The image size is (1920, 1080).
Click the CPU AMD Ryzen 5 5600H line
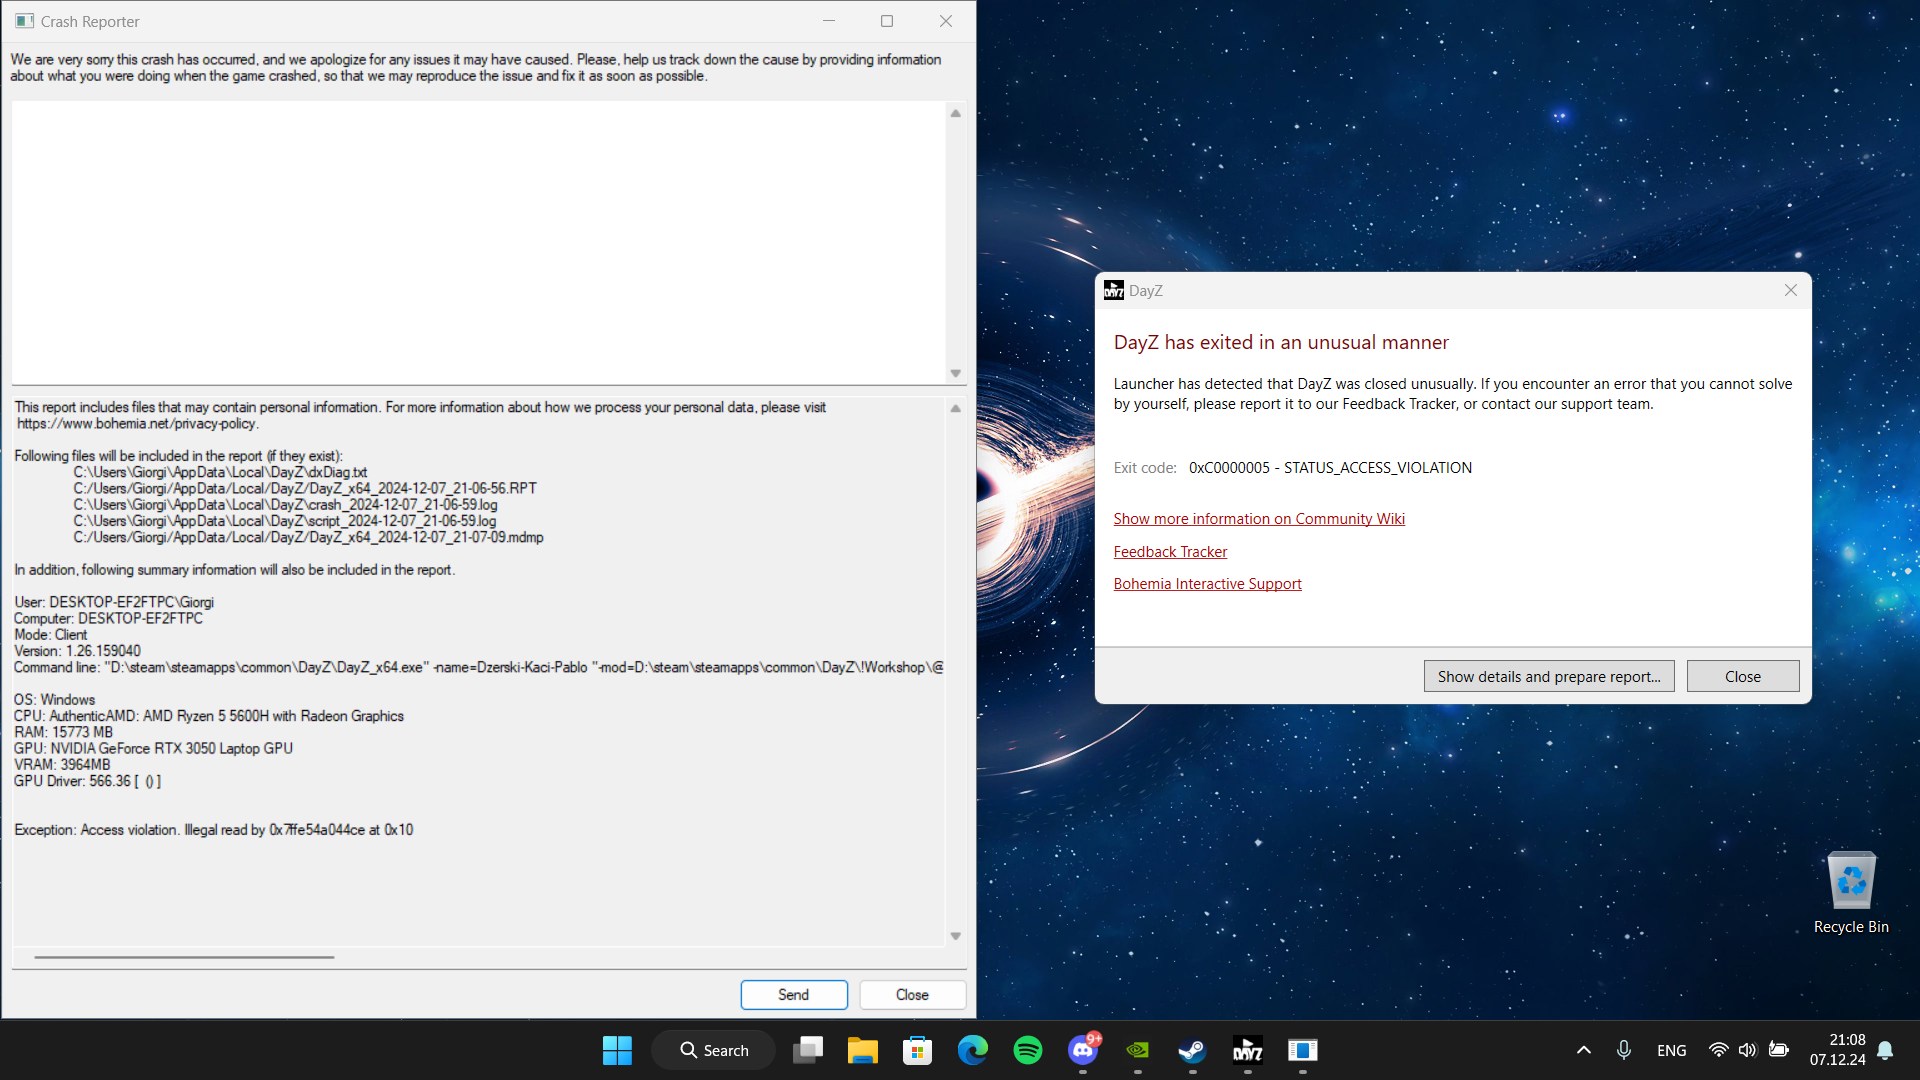coord(209,716)
